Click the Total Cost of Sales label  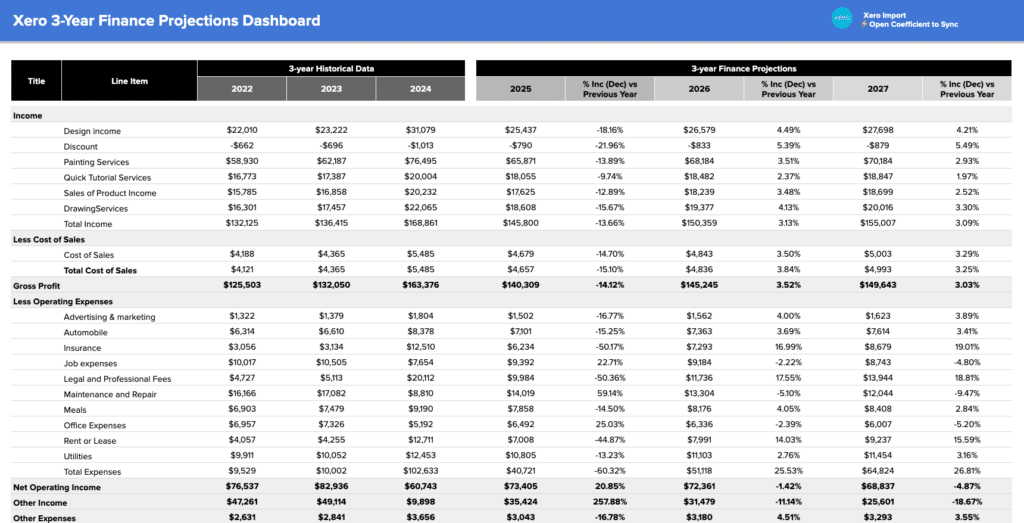[x=100, y=270]
